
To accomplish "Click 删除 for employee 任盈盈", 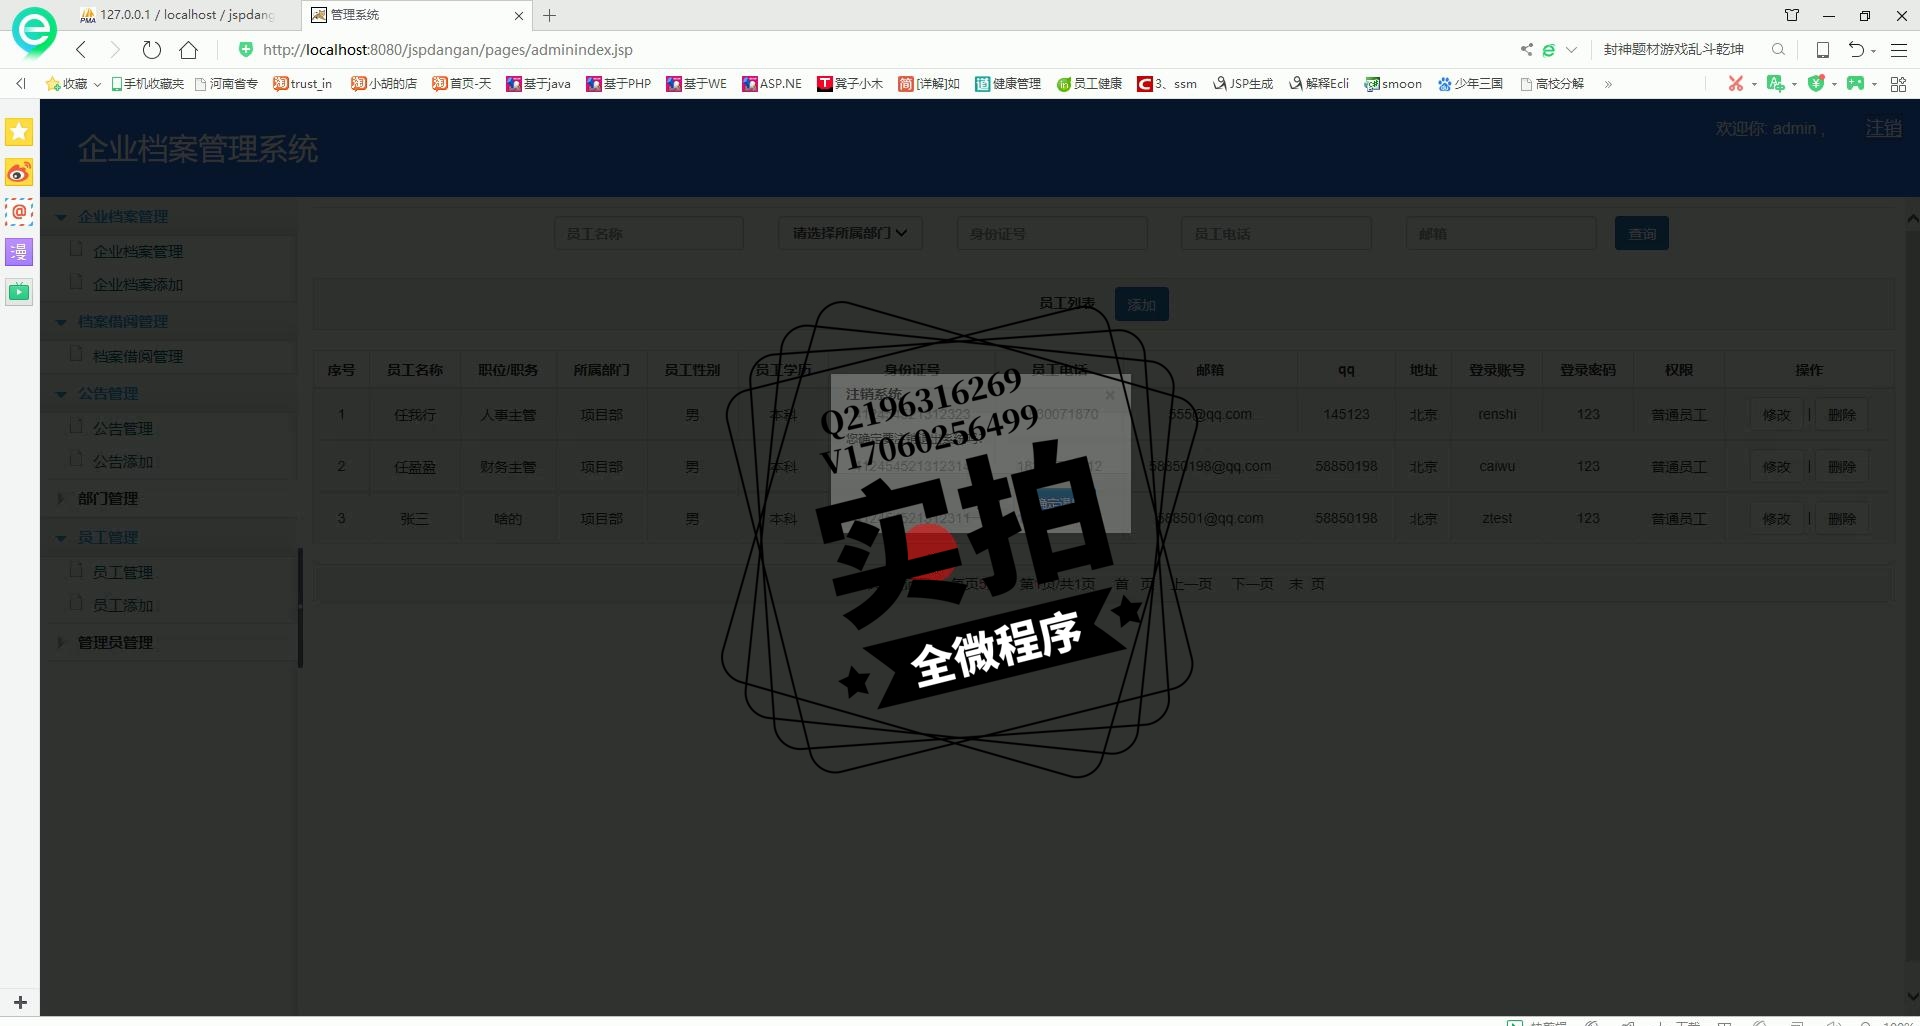I will point(1842,466).
